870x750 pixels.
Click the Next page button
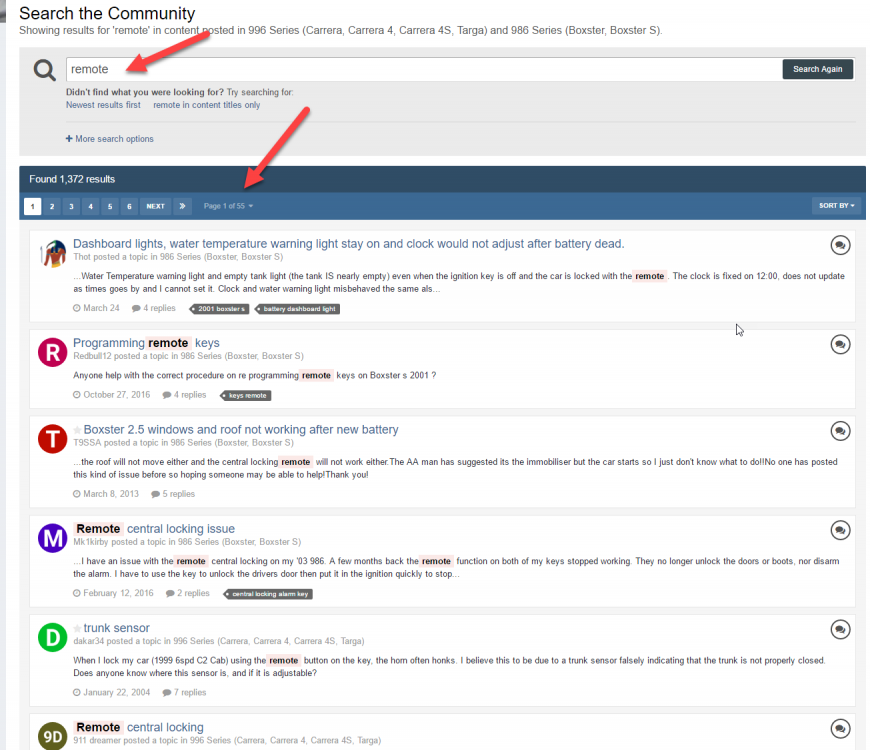pos(155,206)
